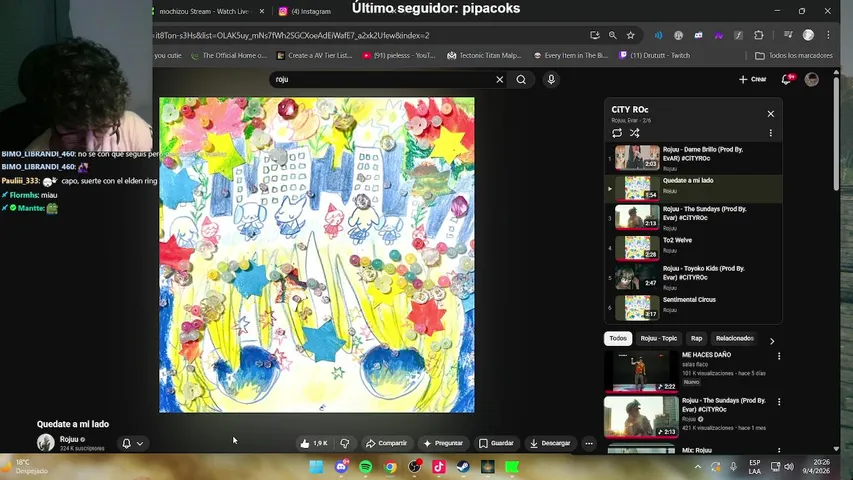Screen dimensions: 853x480
Task: Dislike the video
Action: 345,444
